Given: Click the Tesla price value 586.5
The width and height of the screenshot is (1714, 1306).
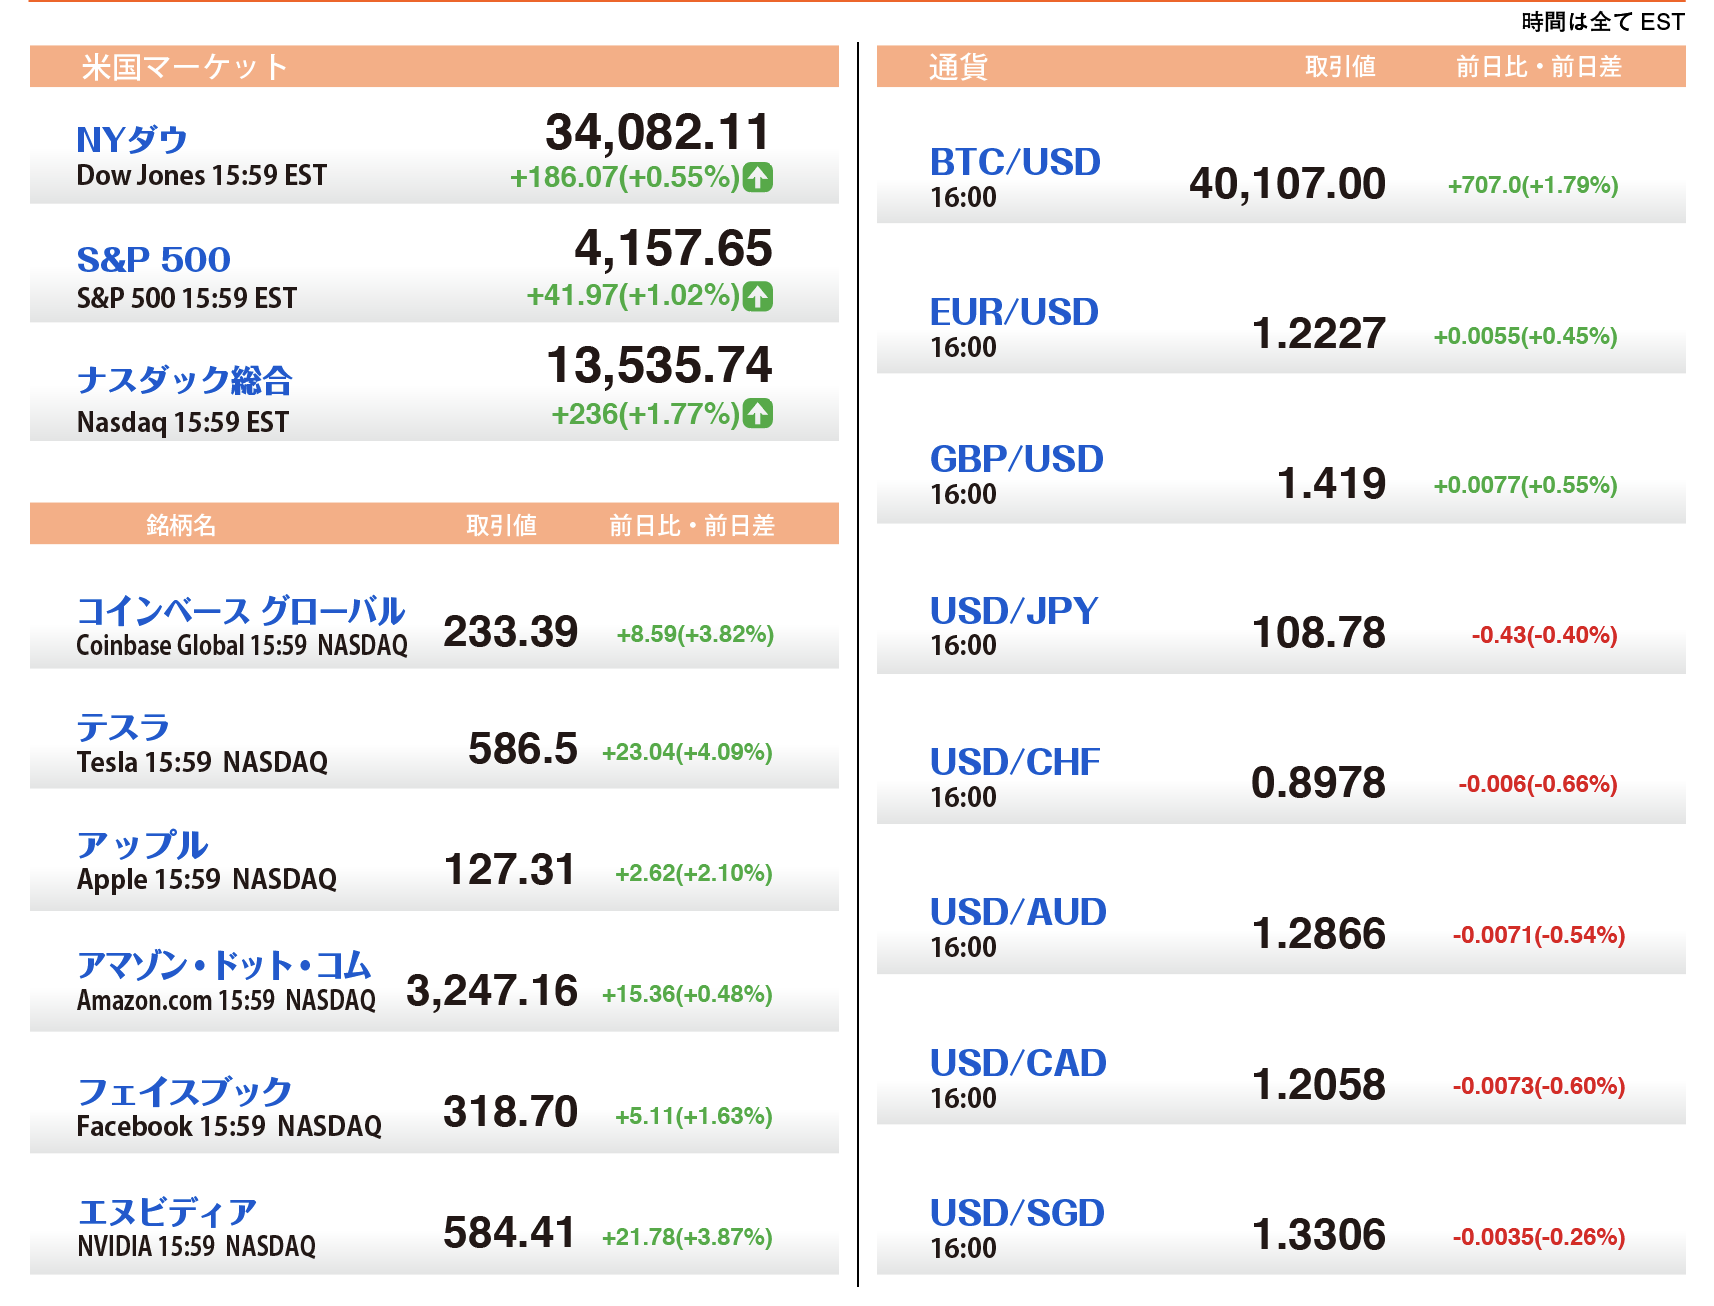Looking at the screenshot, I should click(x=522, y=749).
